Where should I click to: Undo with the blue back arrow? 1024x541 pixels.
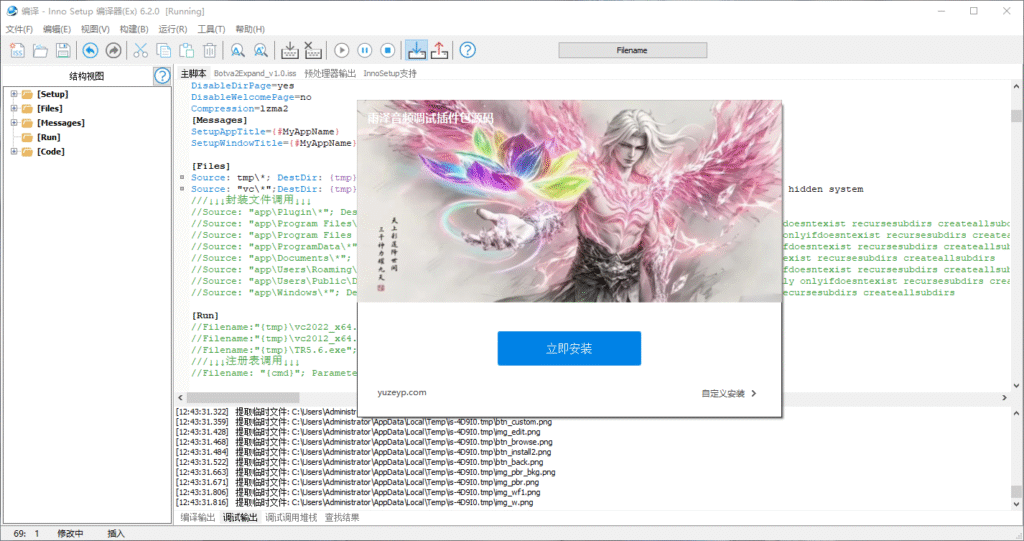click(90, 50)
